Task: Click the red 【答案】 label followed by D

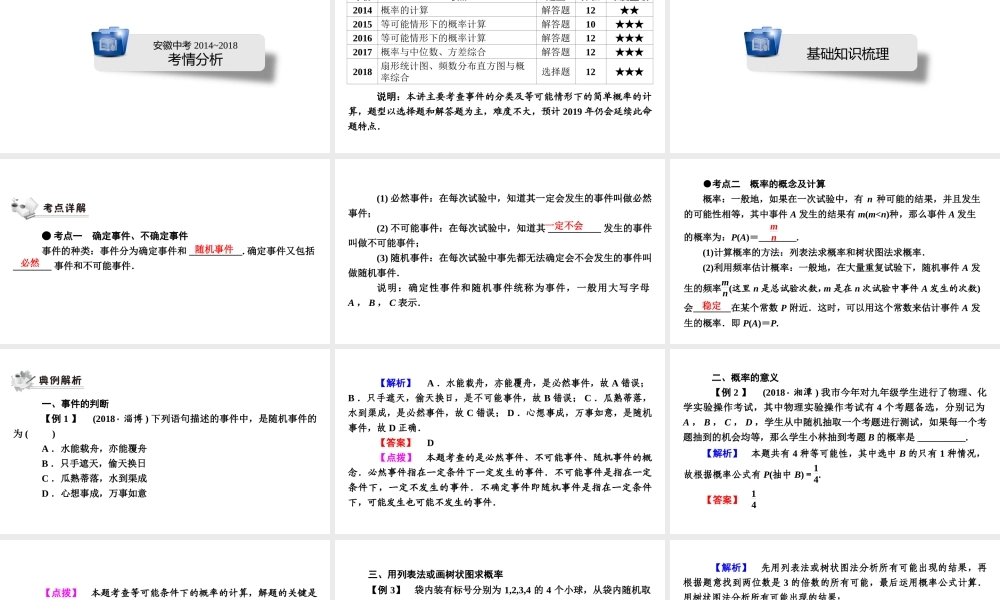Action: pos(396,443)
